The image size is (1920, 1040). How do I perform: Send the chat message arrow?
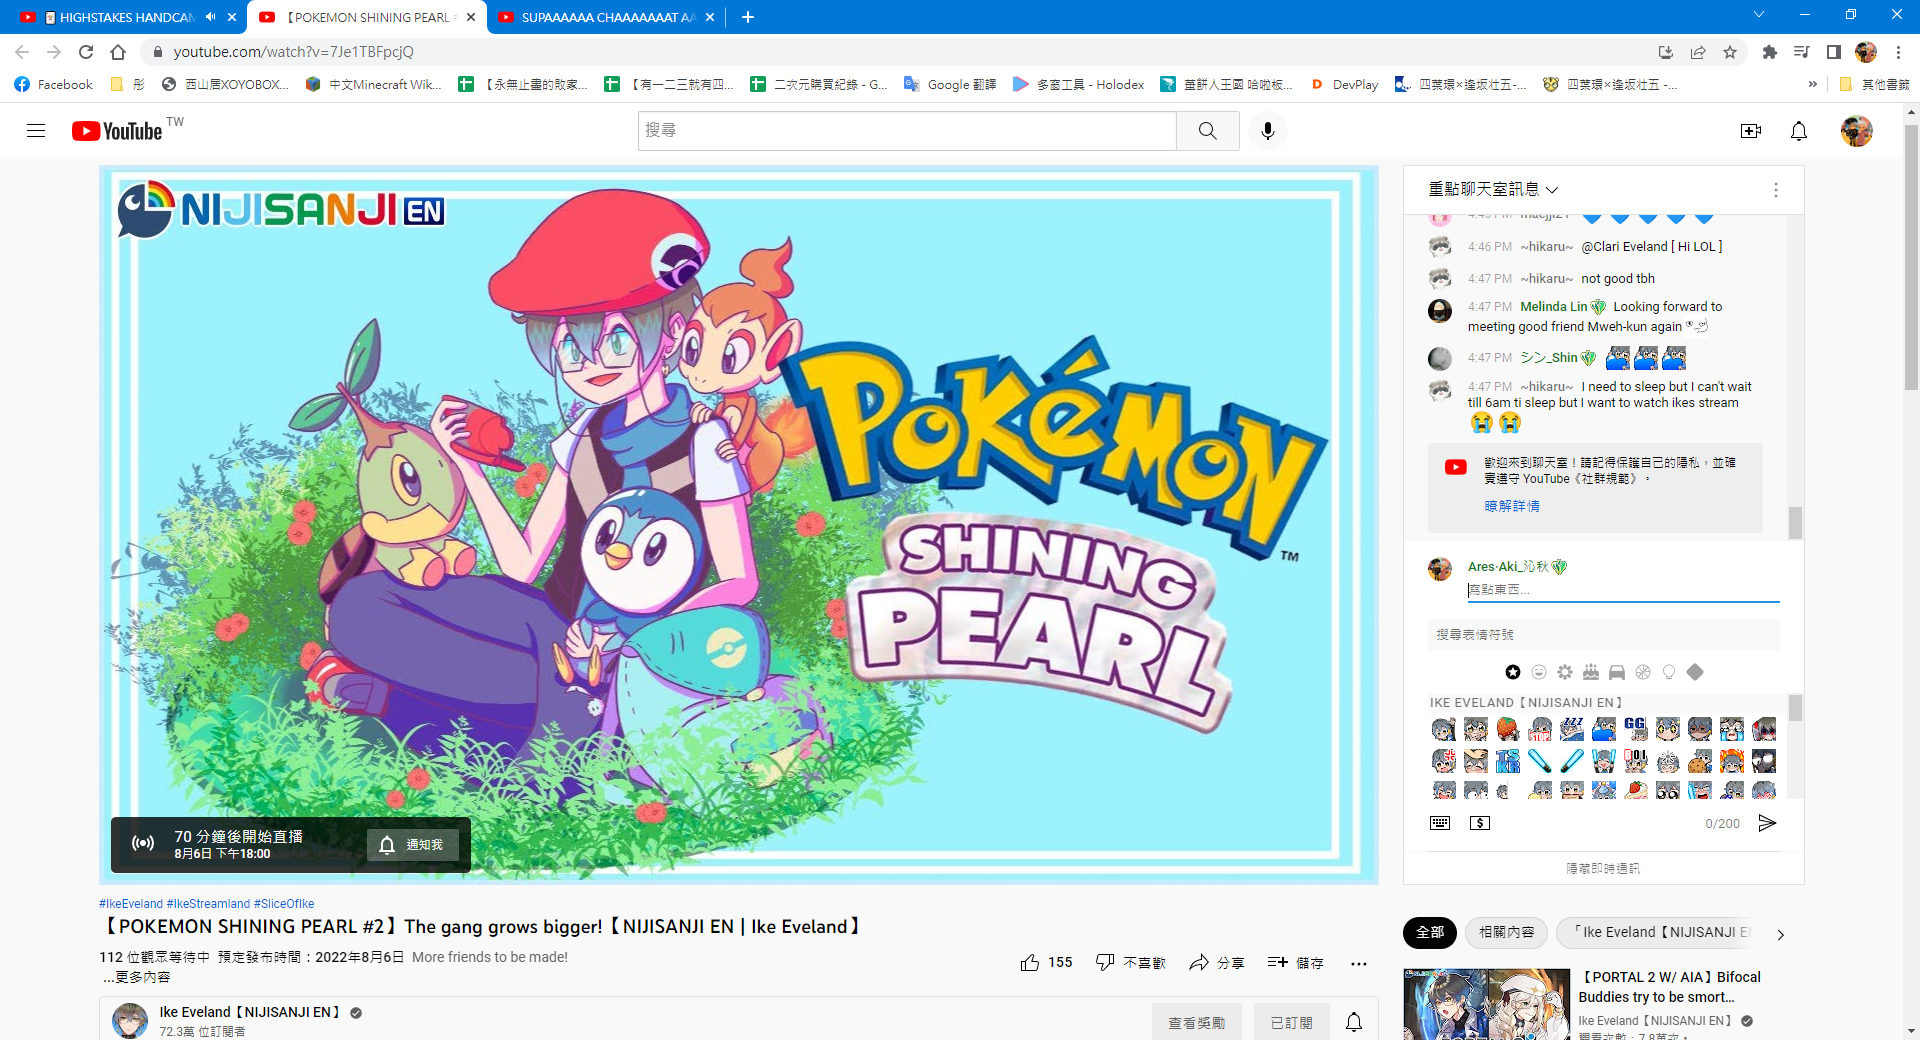[x=1767, y=823]
